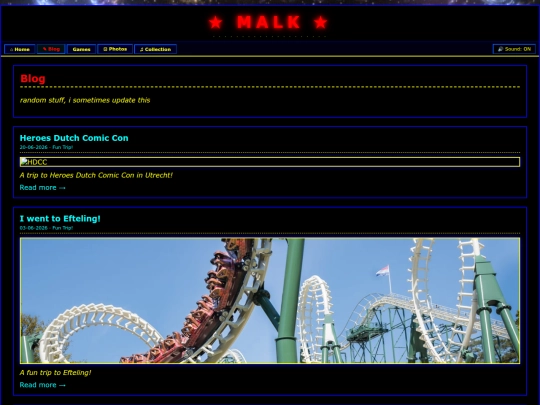Open the Photos nav tab
This screenshot has width=540, height=405.
pyautogui.click(x=115, y=49)
